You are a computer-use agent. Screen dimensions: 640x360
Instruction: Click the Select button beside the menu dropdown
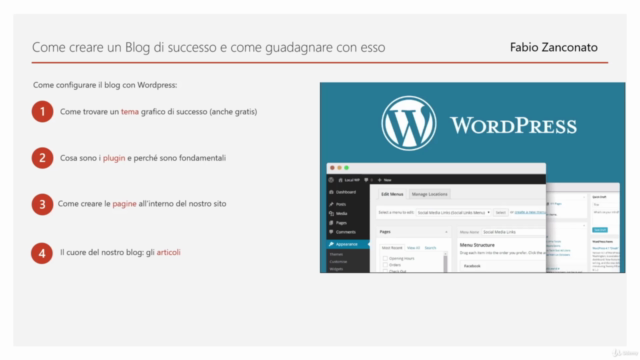click(500, 213)
